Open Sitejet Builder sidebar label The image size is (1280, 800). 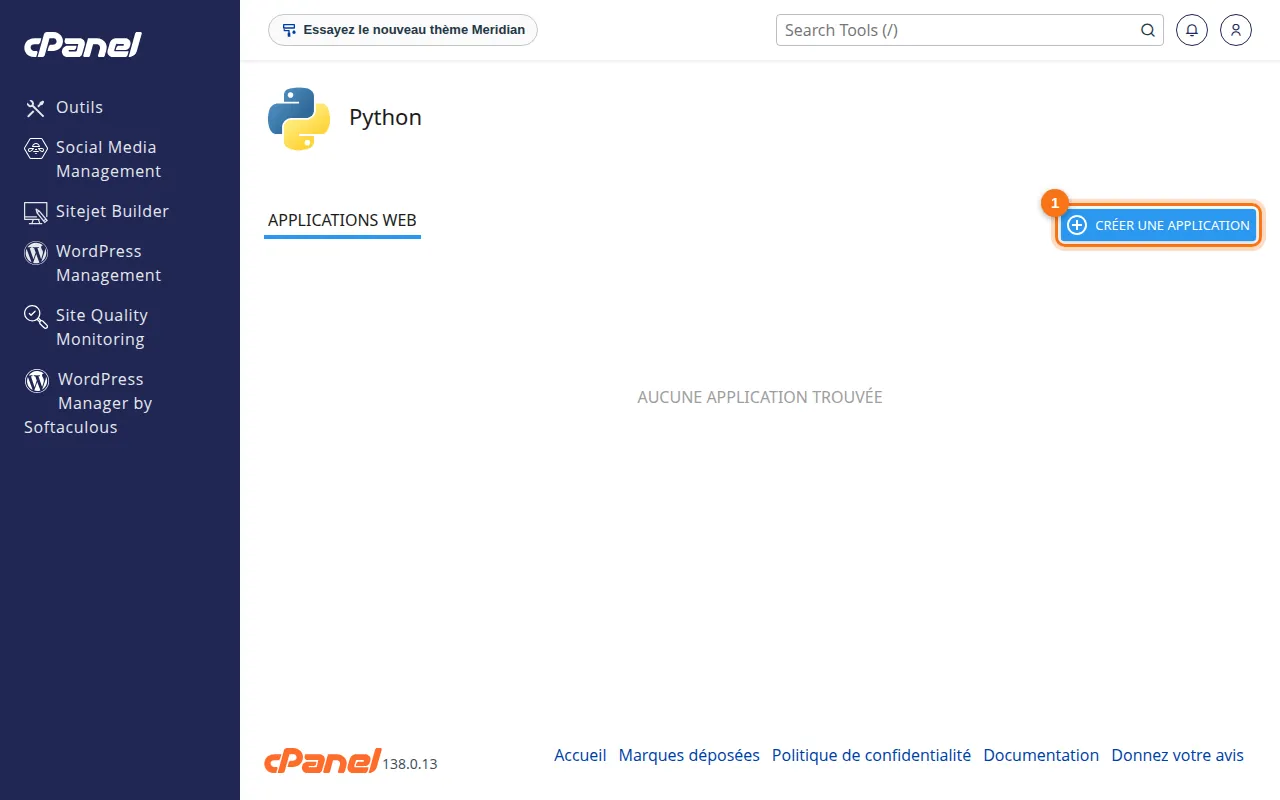pos(112,211)
